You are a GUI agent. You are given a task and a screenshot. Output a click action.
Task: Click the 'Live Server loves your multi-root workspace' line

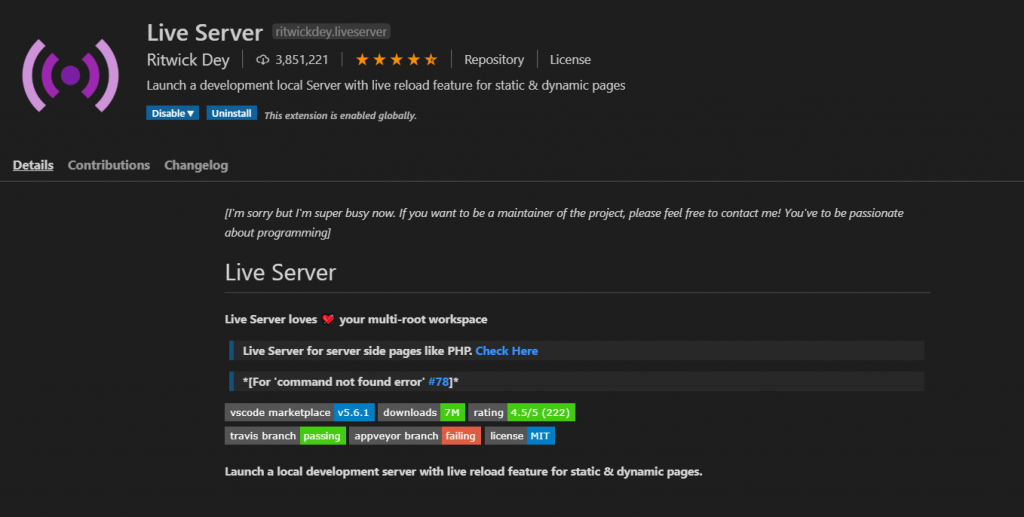[x=356, y=319]
